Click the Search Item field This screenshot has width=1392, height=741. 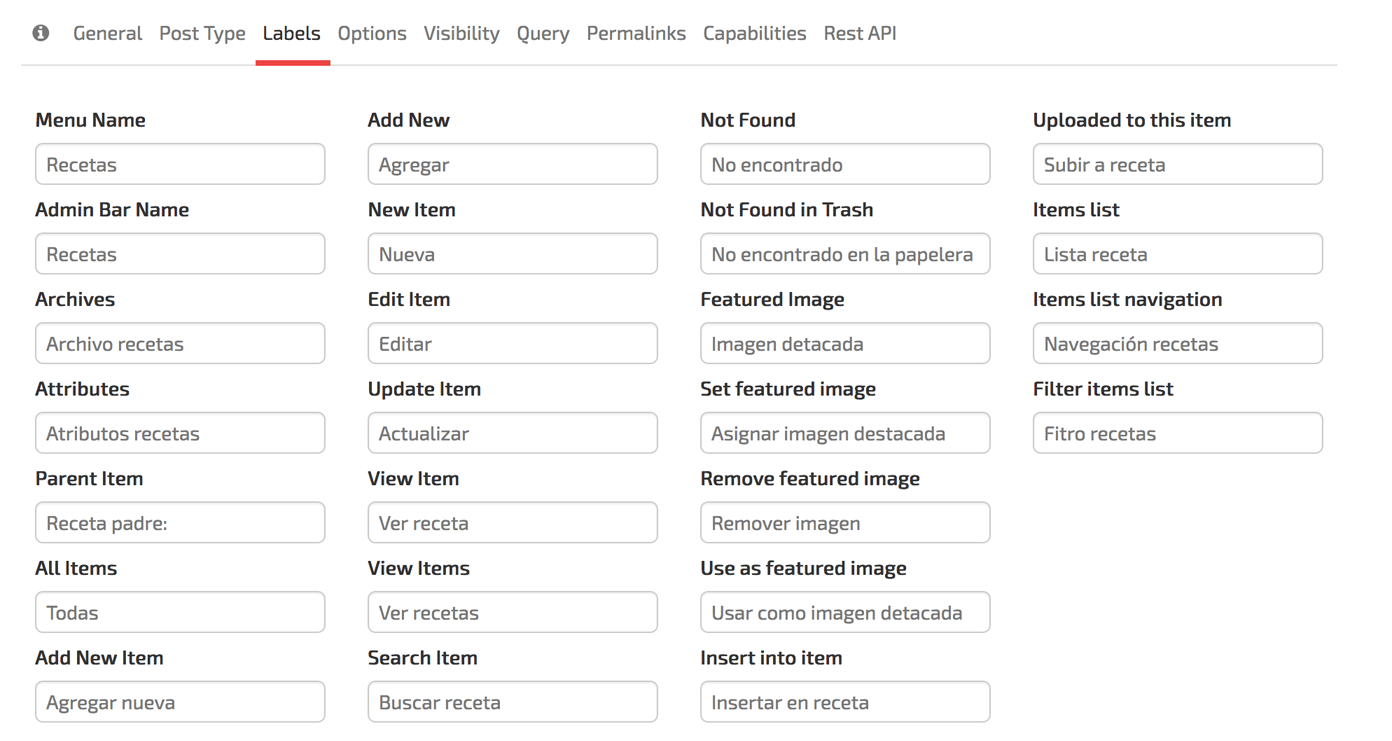[512, 702]
